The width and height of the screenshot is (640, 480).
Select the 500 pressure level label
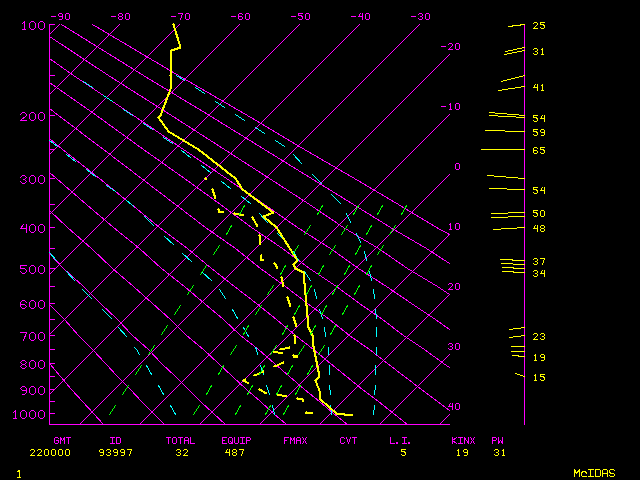pos(33,269)
